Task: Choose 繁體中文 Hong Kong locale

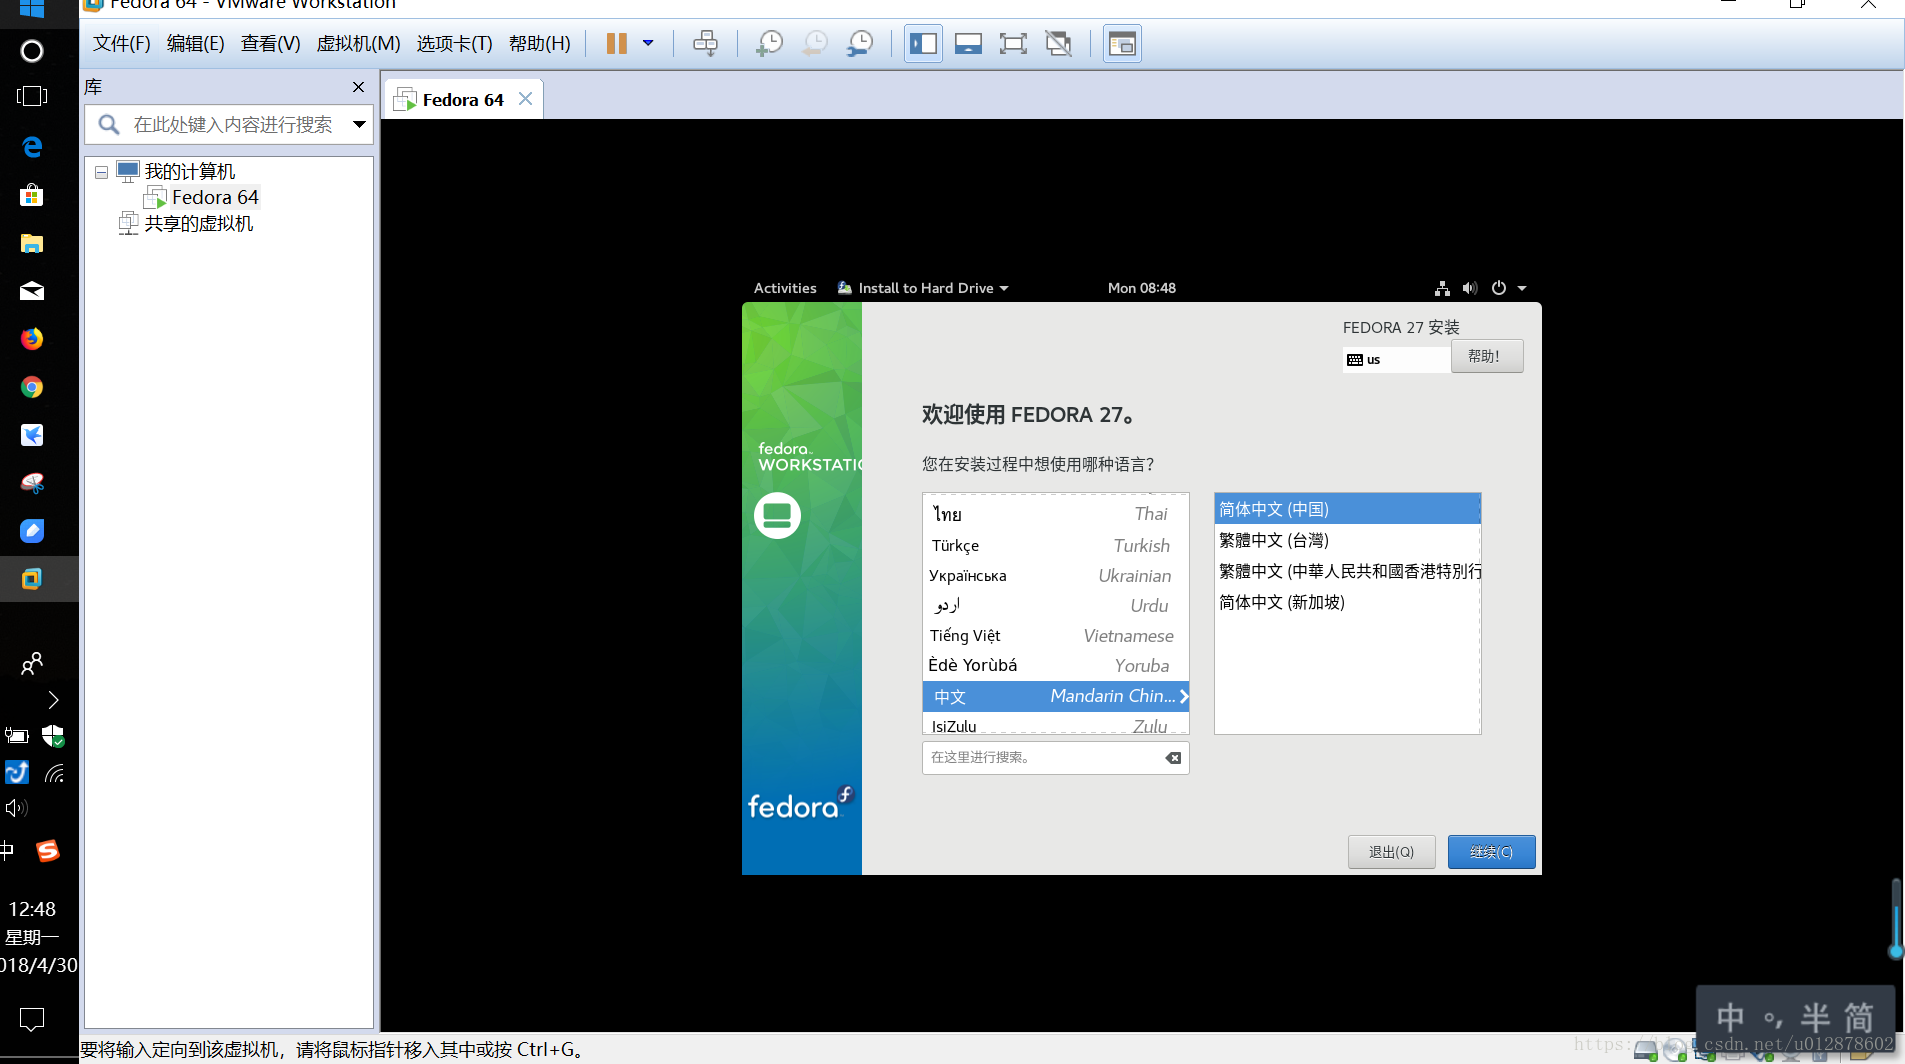Action: point(1347,571)
